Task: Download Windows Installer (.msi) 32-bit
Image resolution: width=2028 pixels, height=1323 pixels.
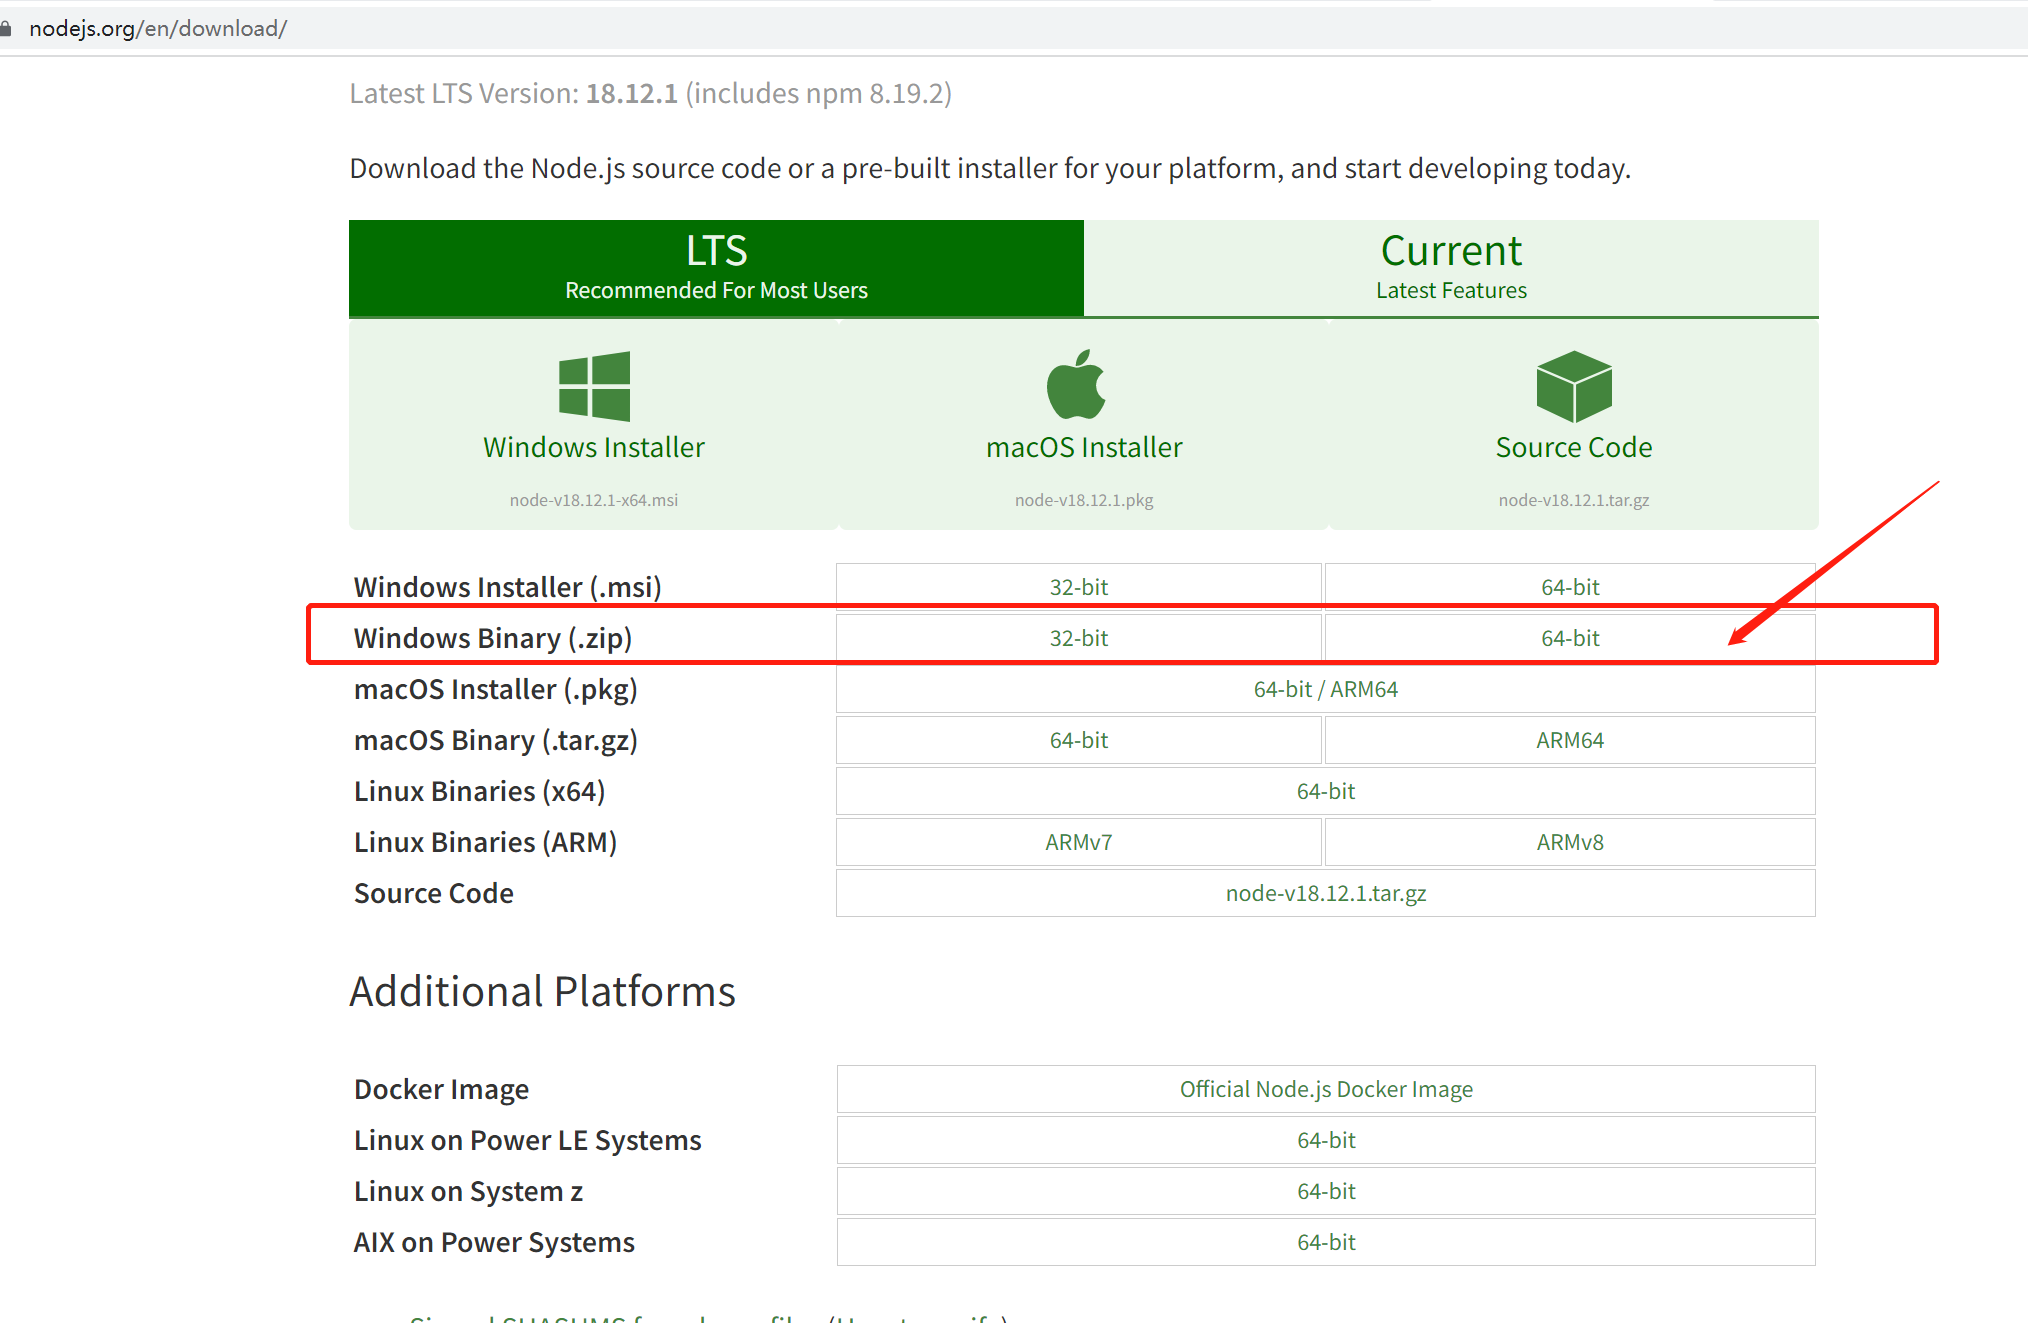Action: click(x=1079, y=587)
